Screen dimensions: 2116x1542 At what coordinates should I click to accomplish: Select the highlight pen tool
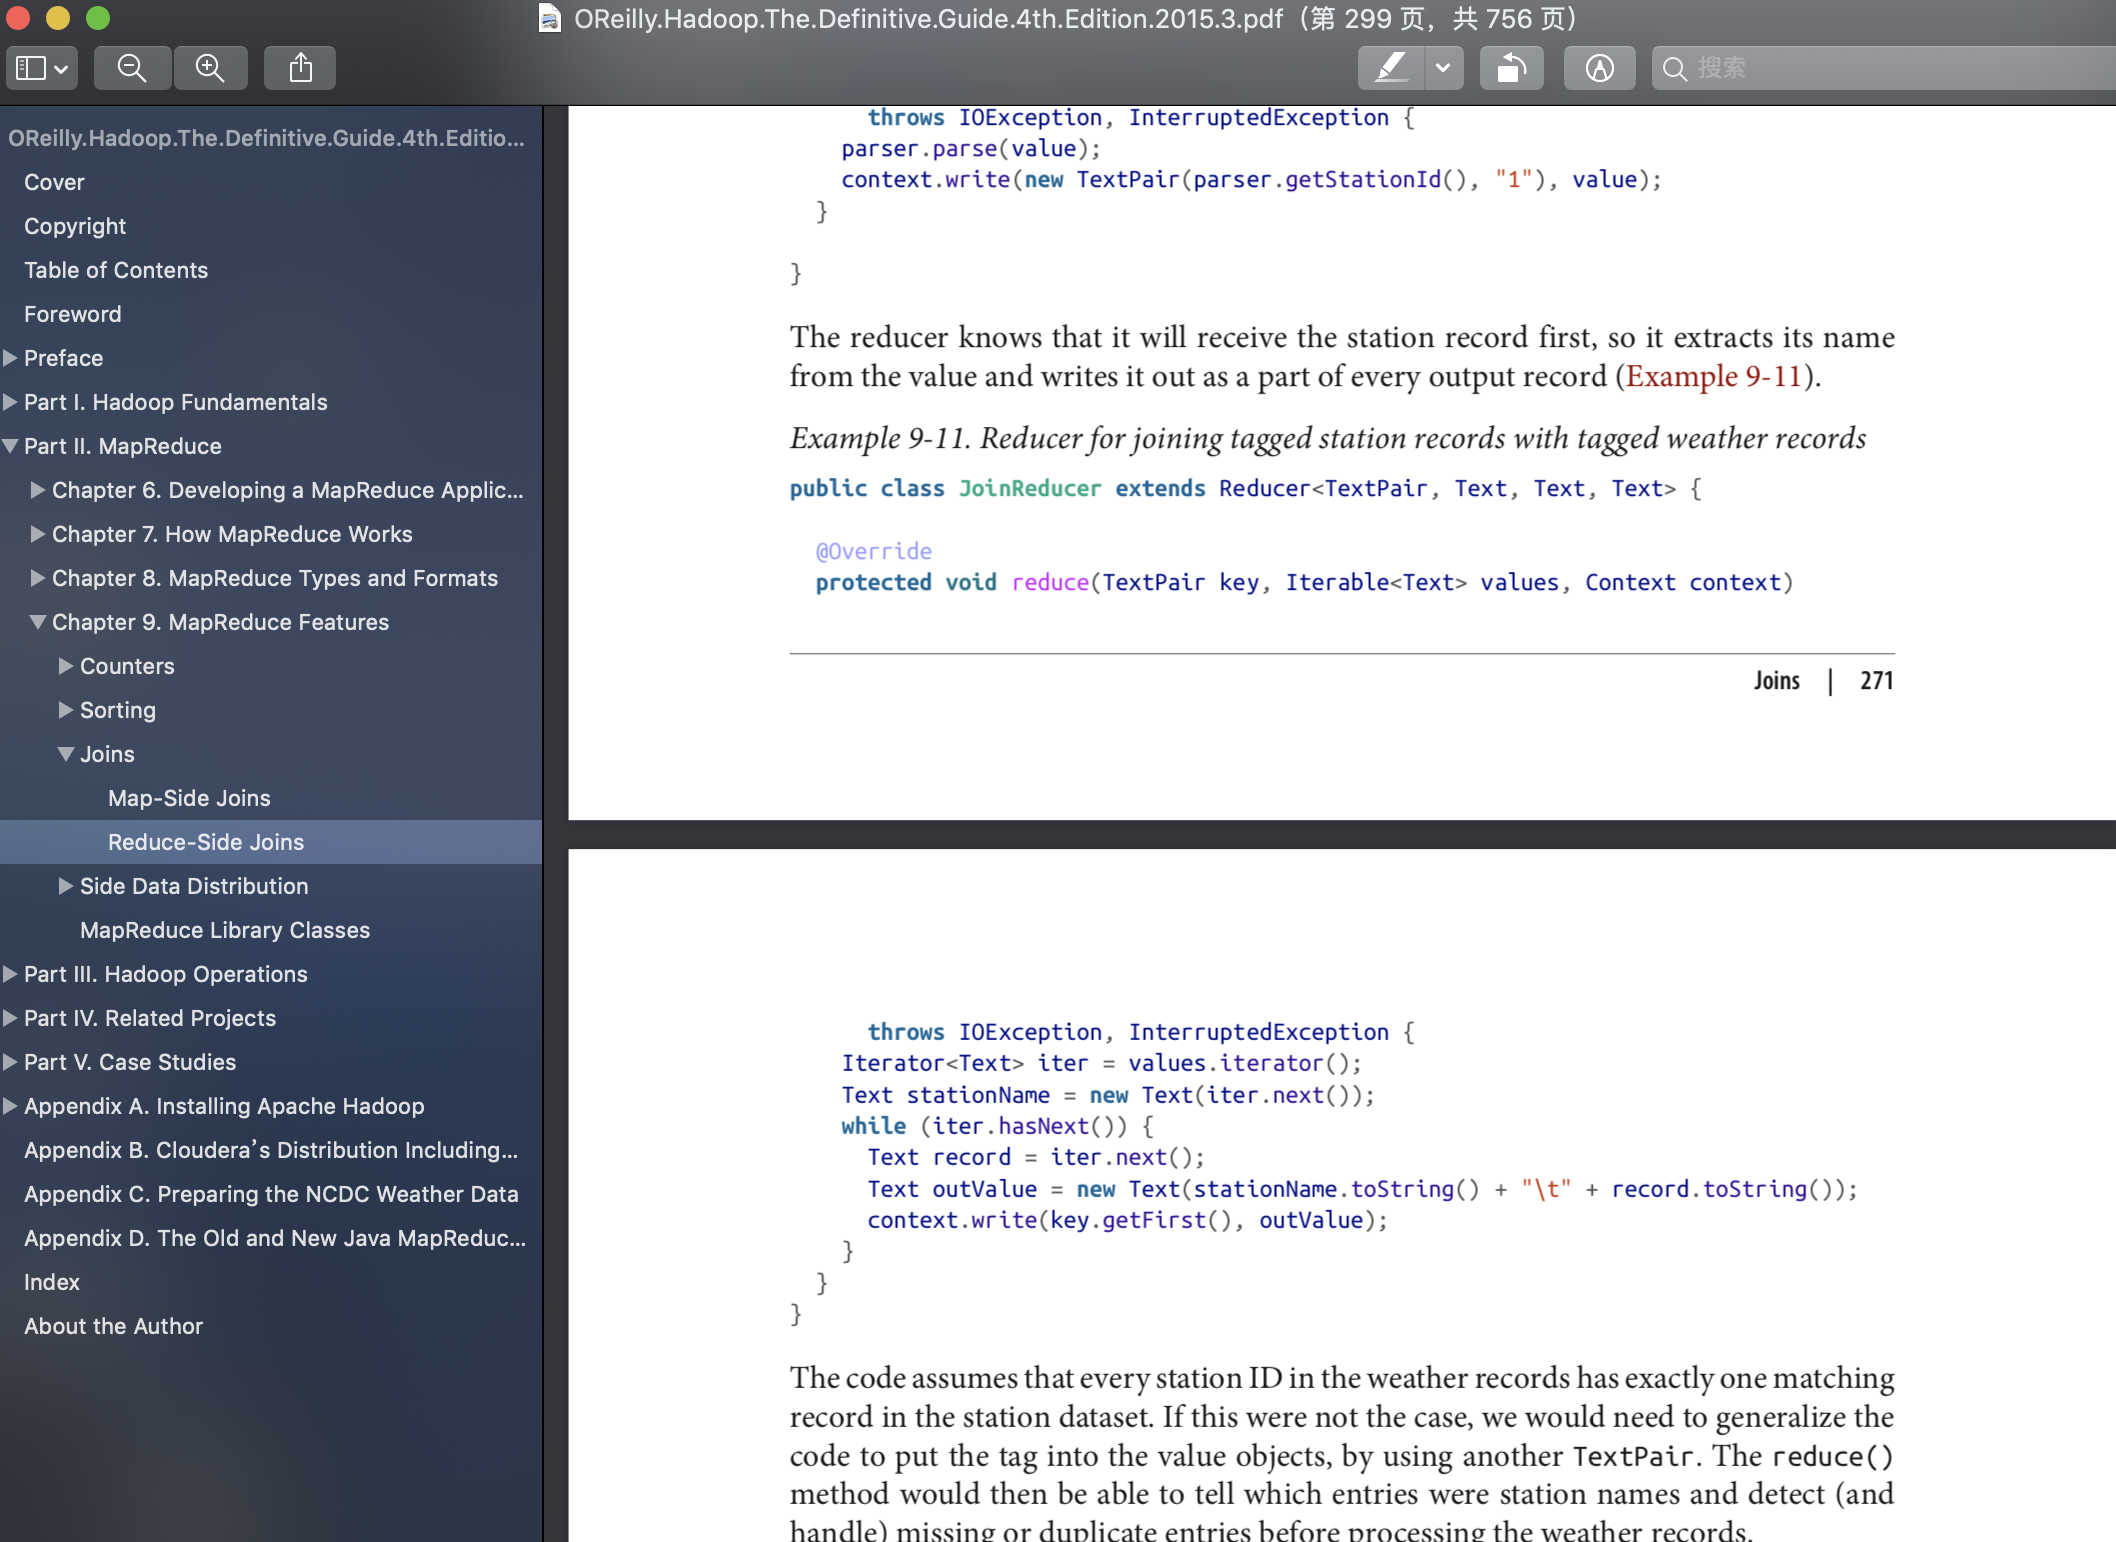click(1391, 68)
